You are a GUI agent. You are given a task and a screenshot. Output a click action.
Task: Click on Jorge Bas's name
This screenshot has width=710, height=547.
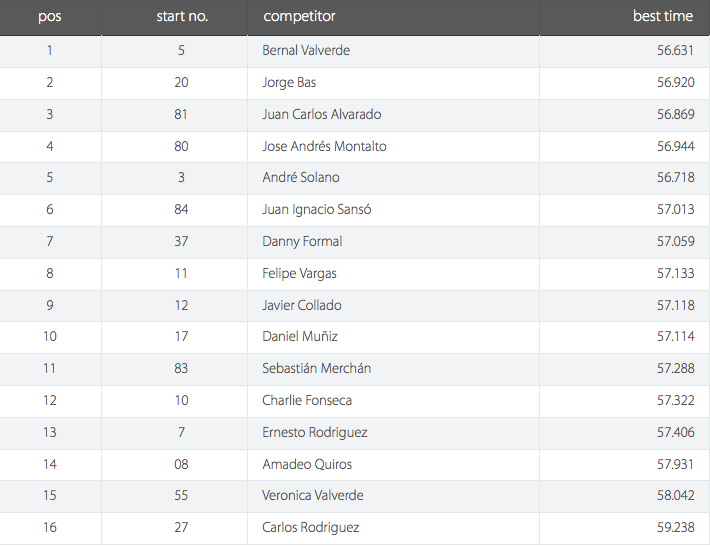(x=289, y=83)
